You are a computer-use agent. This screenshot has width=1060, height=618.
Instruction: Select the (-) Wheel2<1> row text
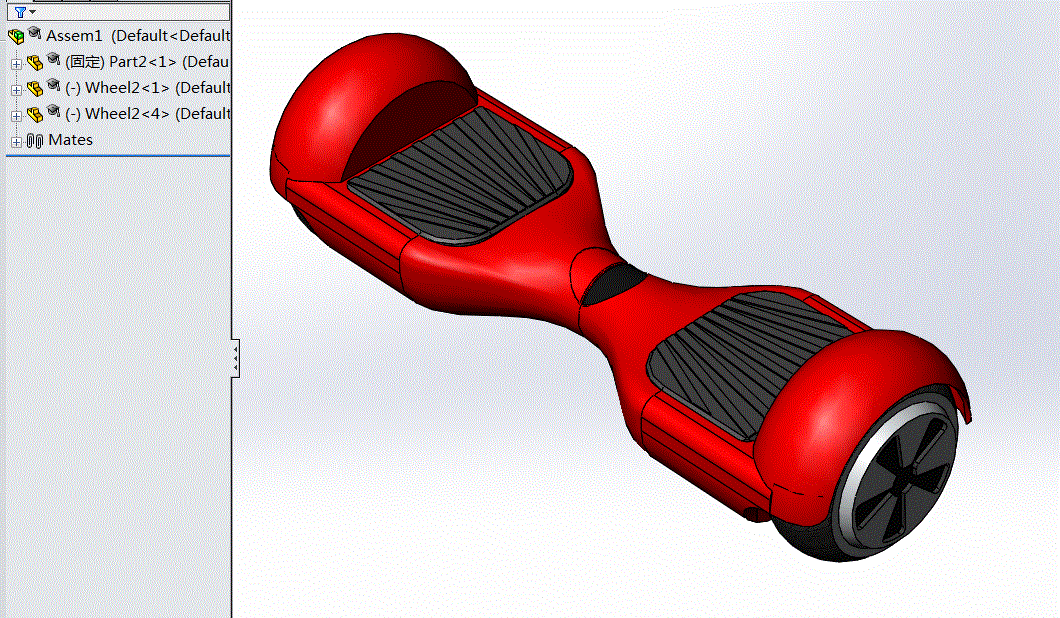[147, 88]
